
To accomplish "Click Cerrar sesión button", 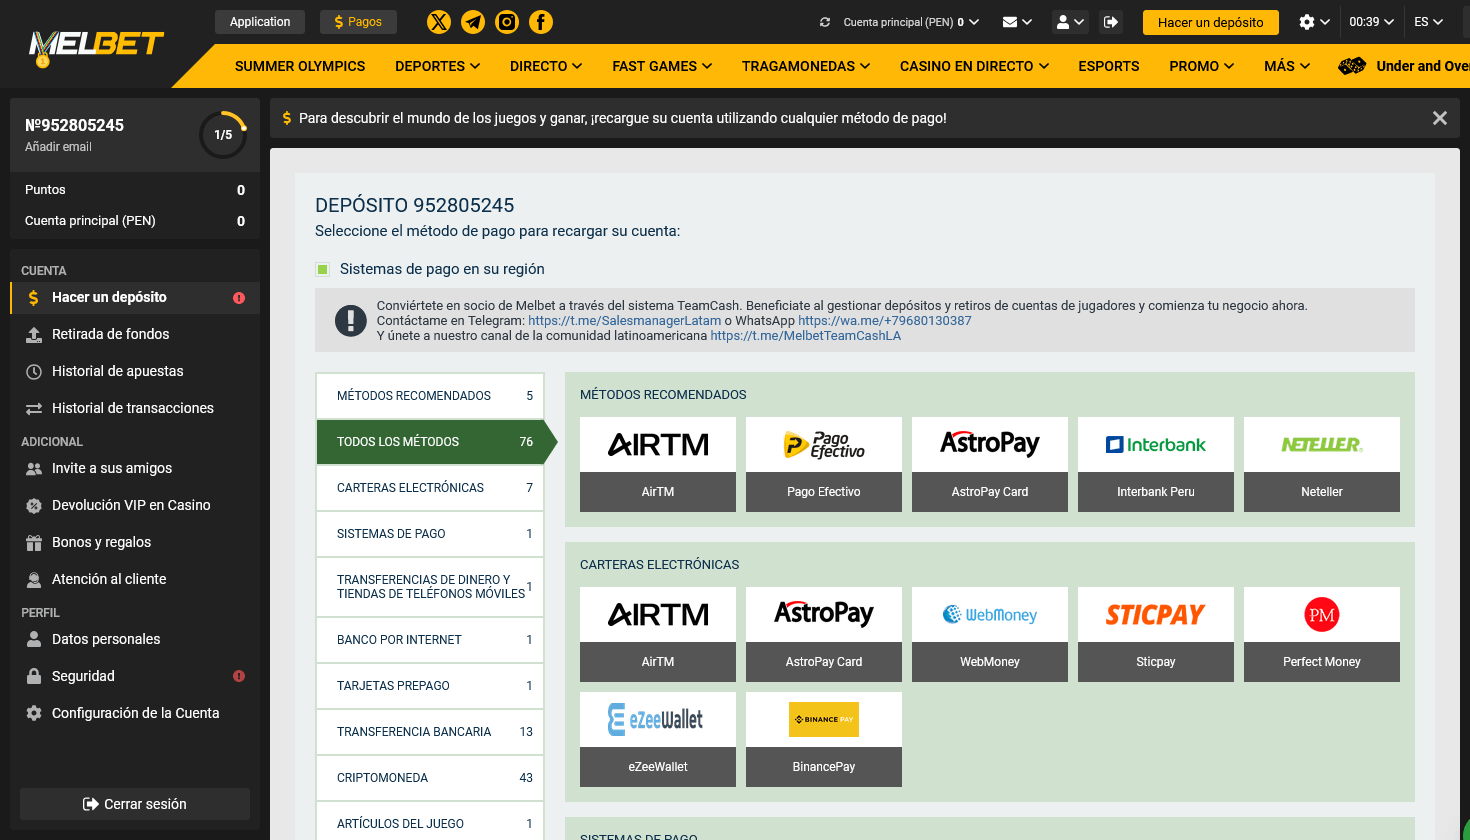I will pos(135,804).
